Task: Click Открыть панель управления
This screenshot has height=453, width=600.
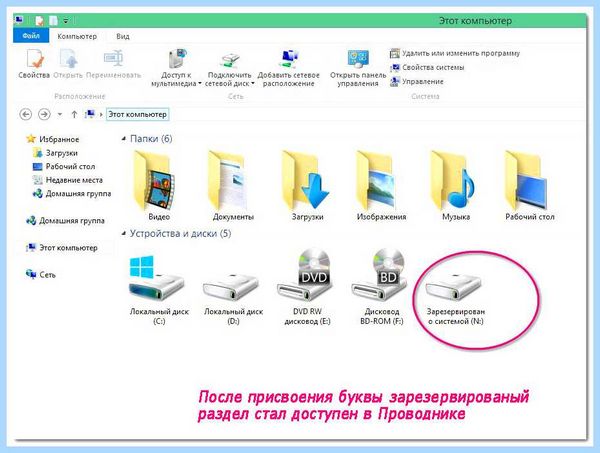Action: coord(358,68)
